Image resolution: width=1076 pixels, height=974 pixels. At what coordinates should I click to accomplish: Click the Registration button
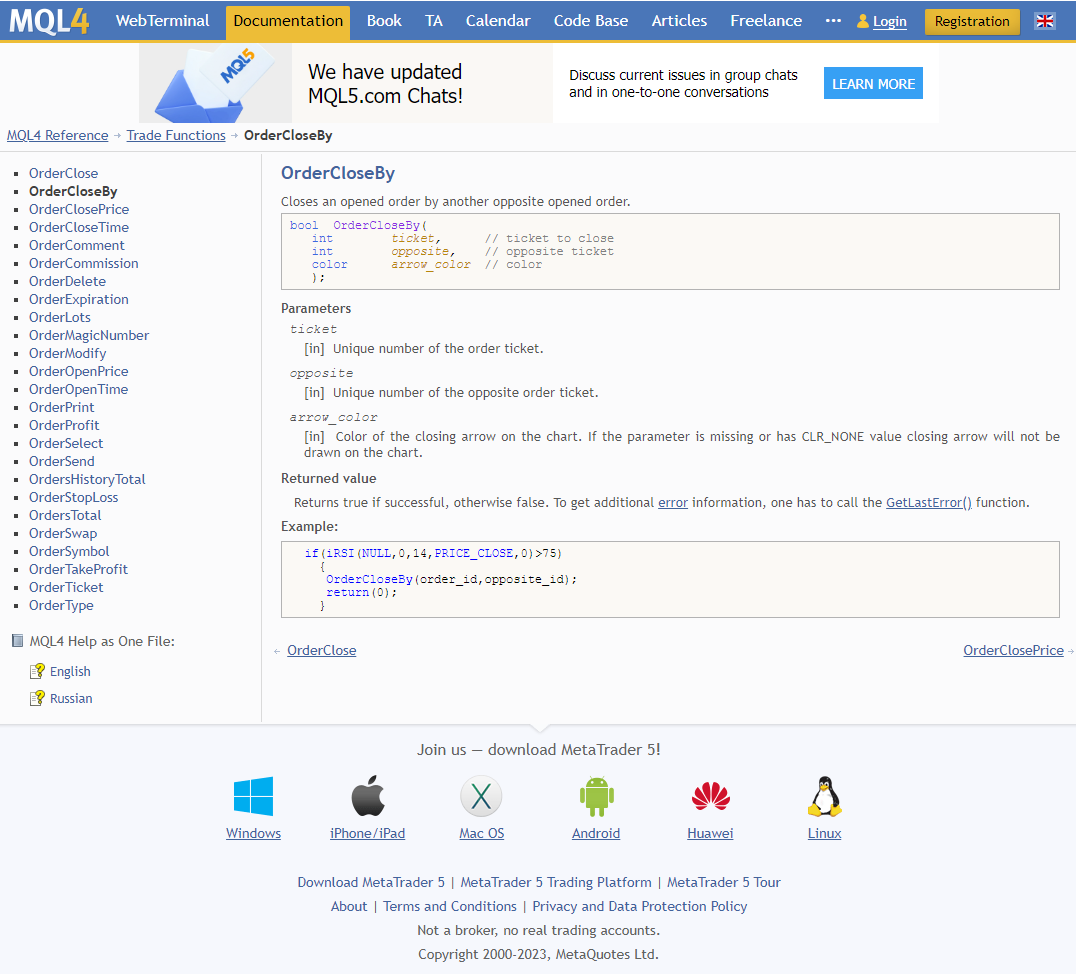click(x=972, y=21)
